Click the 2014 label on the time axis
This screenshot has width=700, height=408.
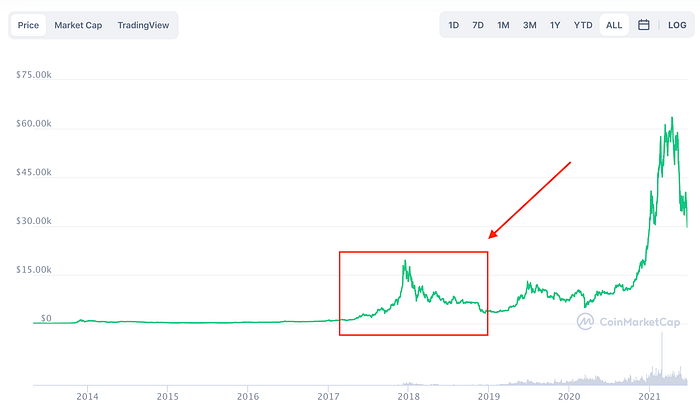87,396
